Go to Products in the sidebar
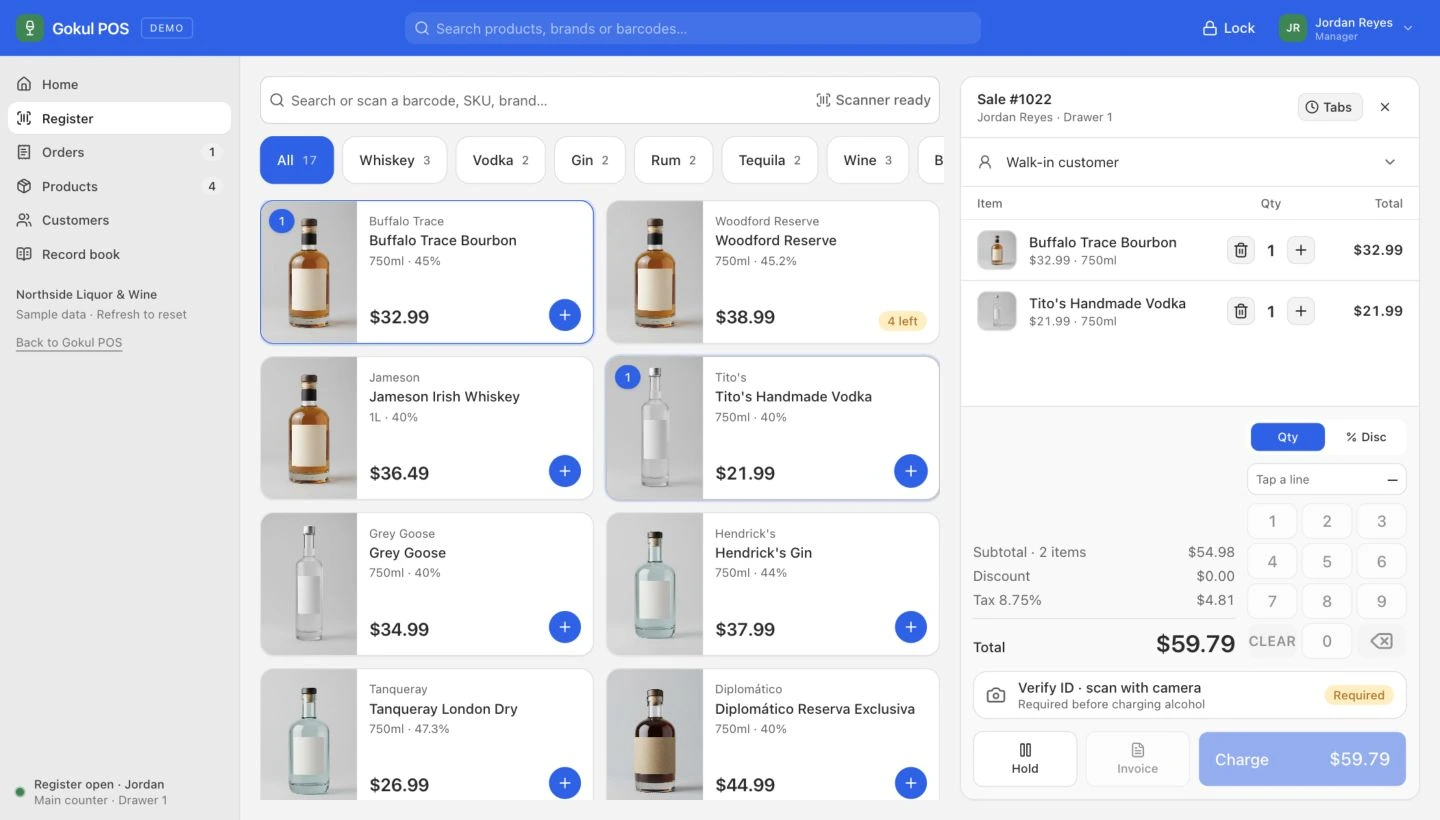Viewport: 1440px width, 820px height. (x=119, y=186)
